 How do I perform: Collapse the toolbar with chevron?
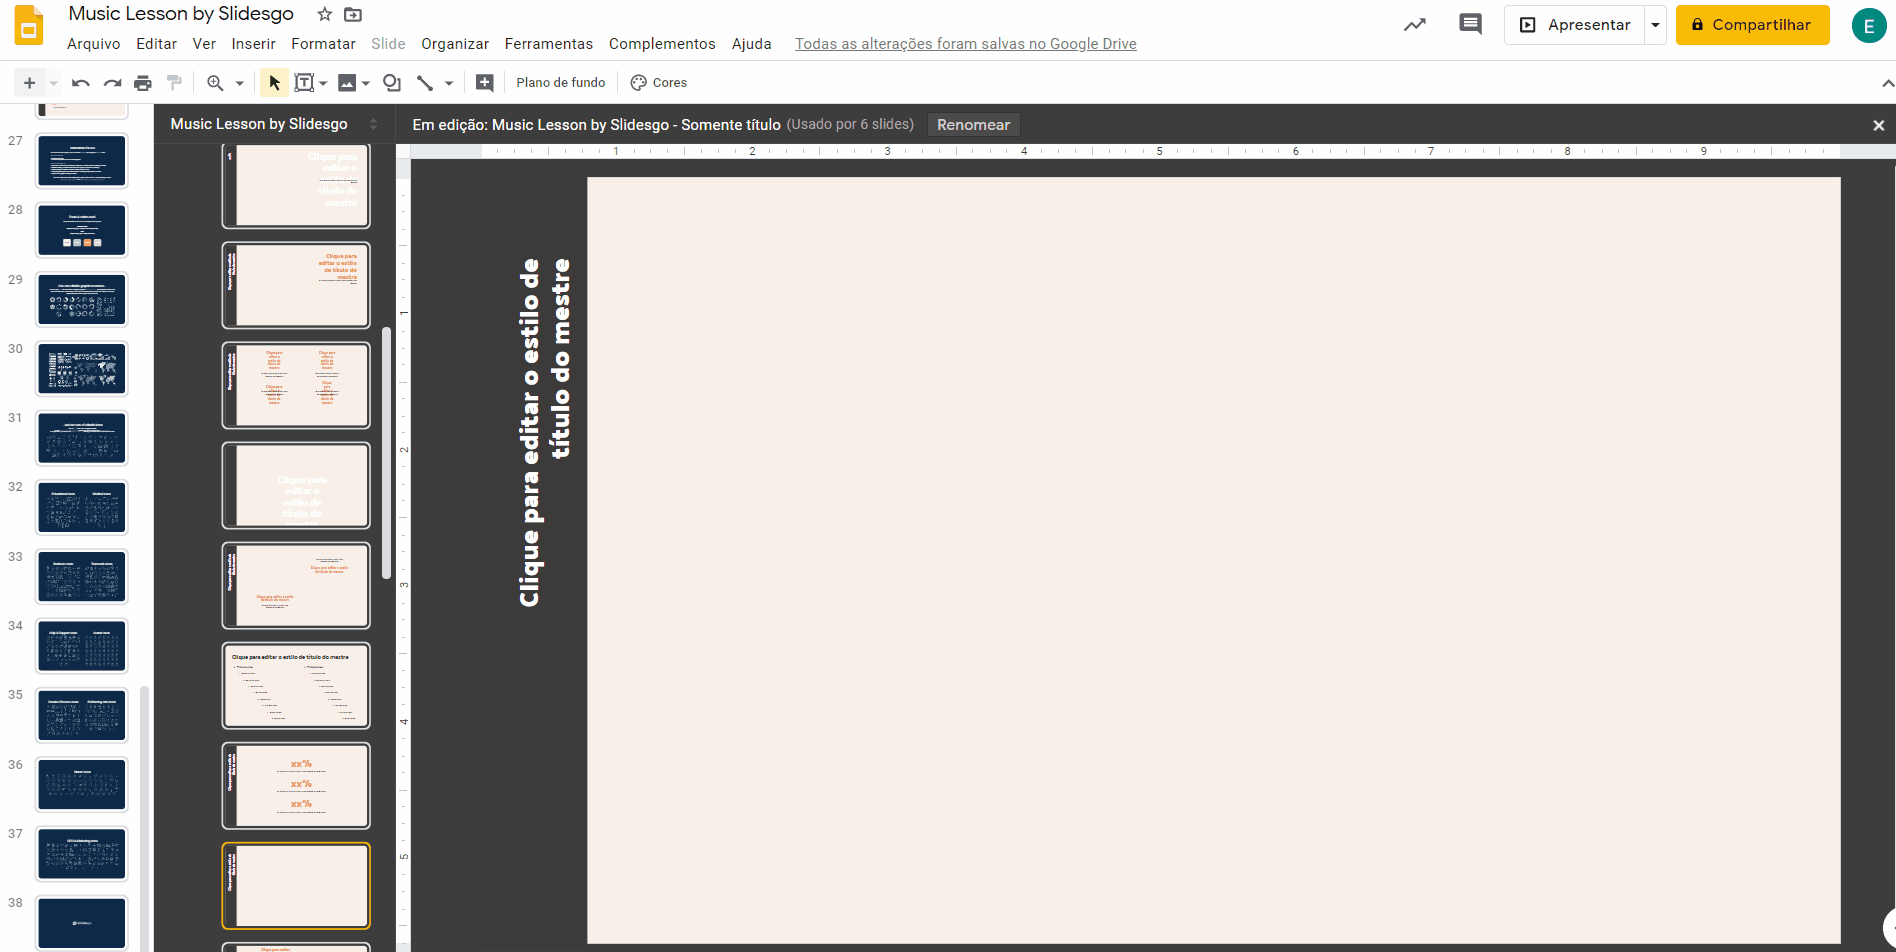[1887, 83]
